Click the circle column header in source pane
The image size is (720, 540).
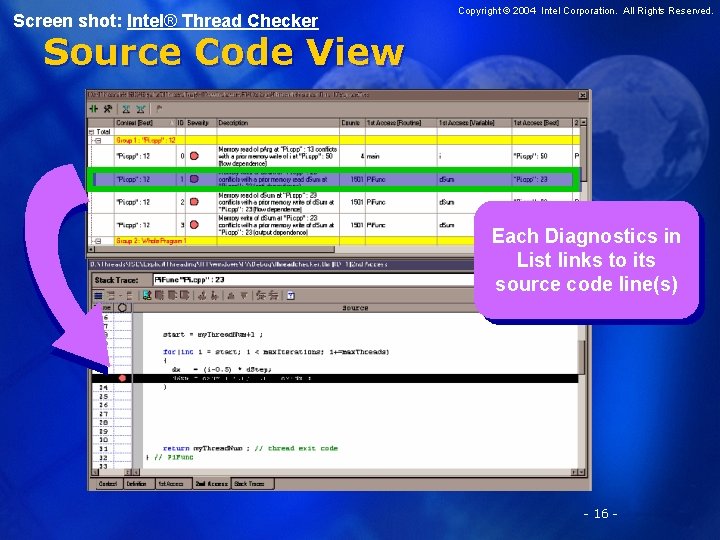(122, 308)
